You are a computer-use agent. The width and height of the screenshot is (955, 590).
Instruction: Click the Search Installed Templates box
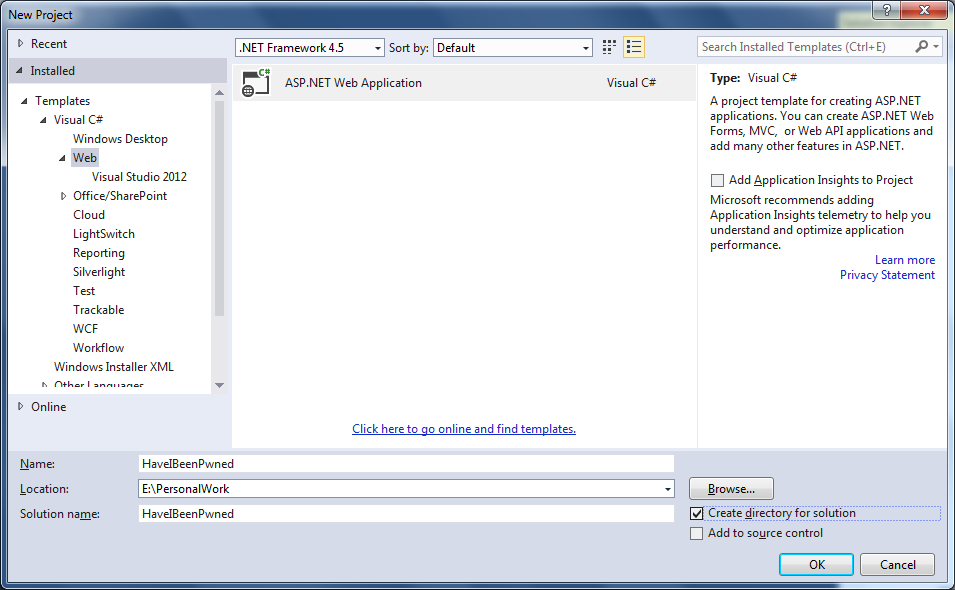point(805,46)
